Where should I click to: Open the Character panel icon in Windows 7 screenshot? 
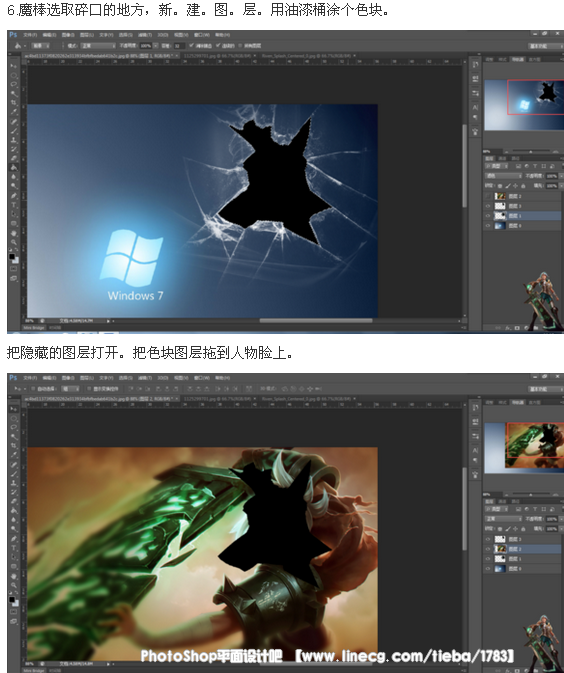click(475, 107)
